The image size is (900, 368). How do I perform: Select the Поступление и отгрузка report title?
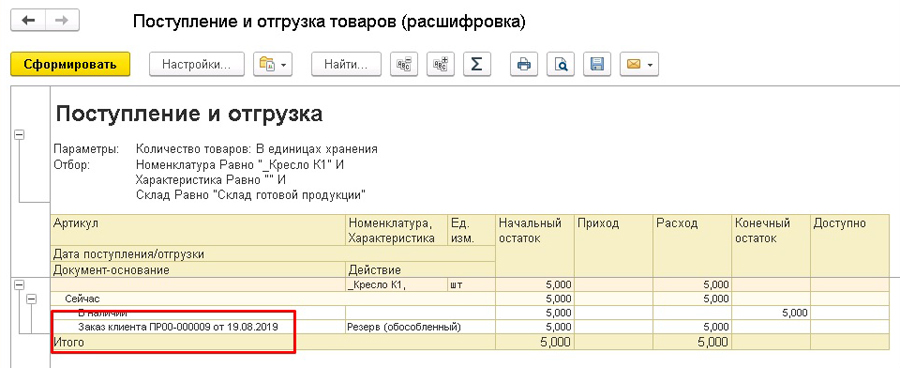pos(189,114)
